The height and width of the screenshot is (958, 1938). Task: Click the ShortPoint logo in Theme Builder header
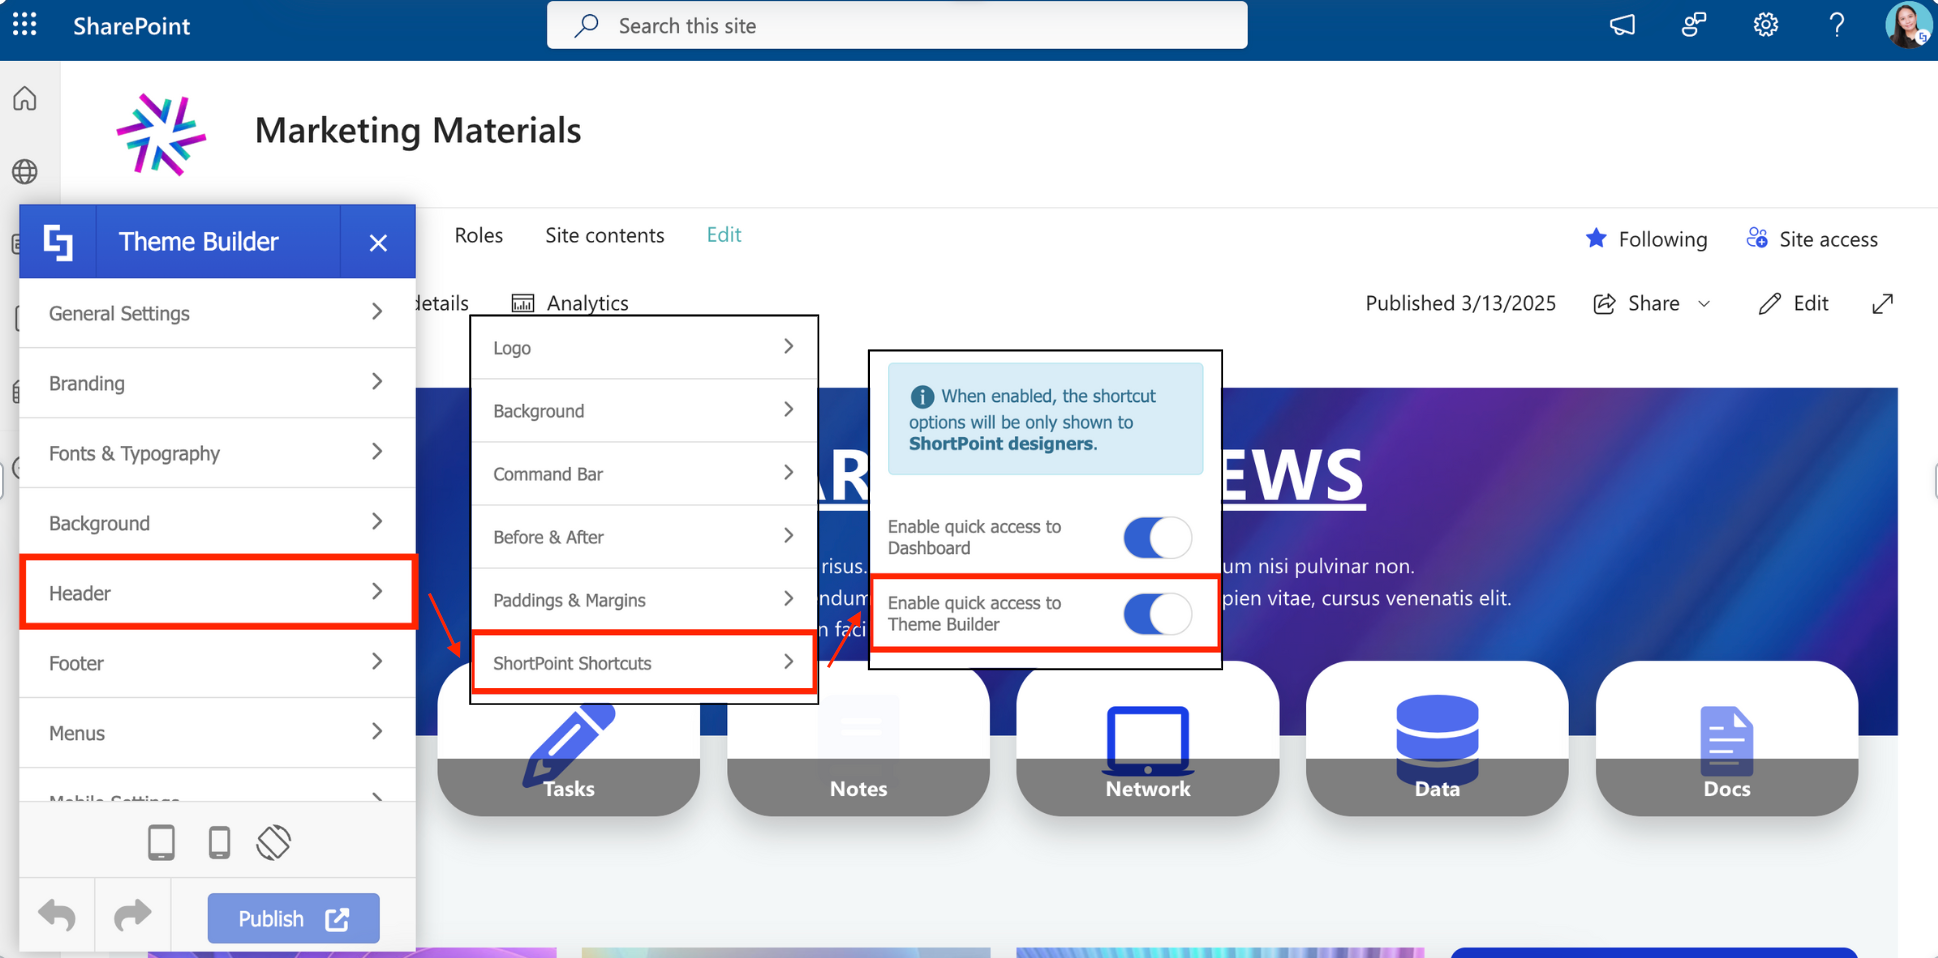[x=58, y=242]
